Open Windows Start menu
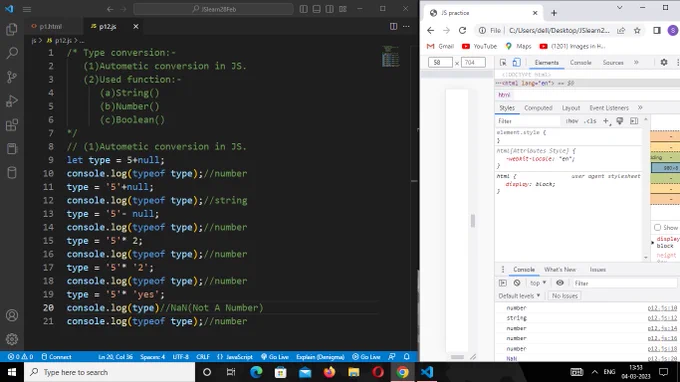The image size is (680, 382). 12,372
